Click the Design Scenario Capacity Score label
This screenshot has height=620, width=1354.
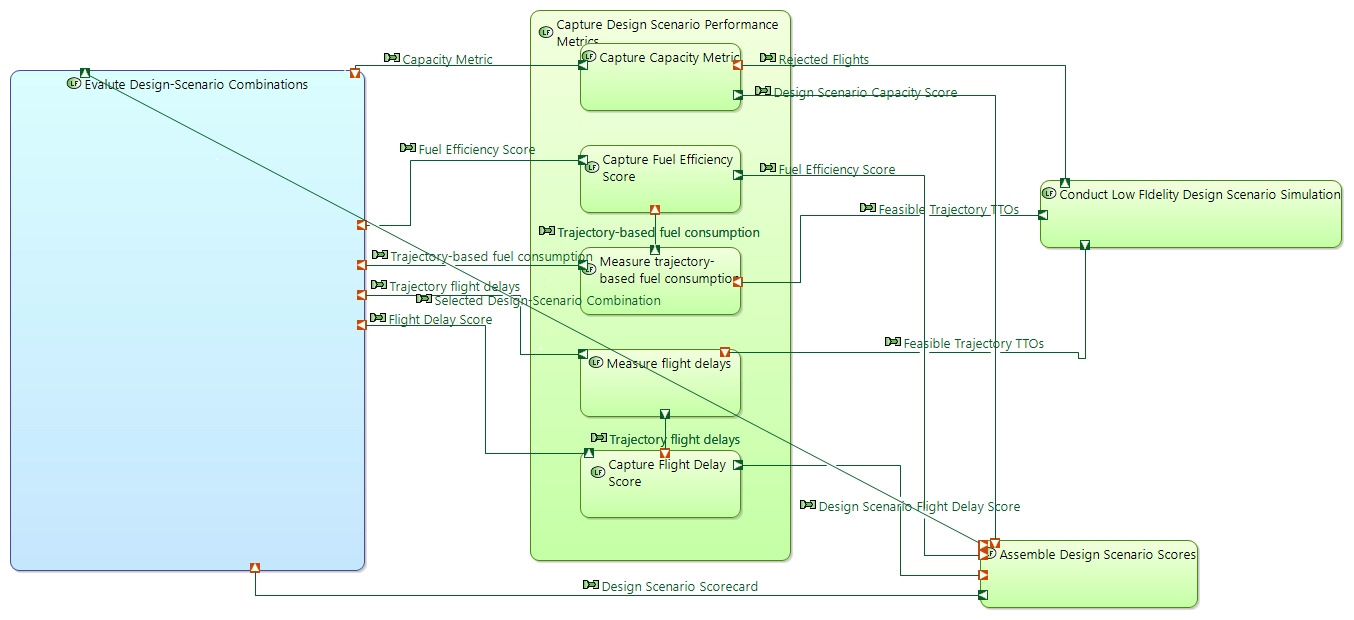tap(866, 92)
